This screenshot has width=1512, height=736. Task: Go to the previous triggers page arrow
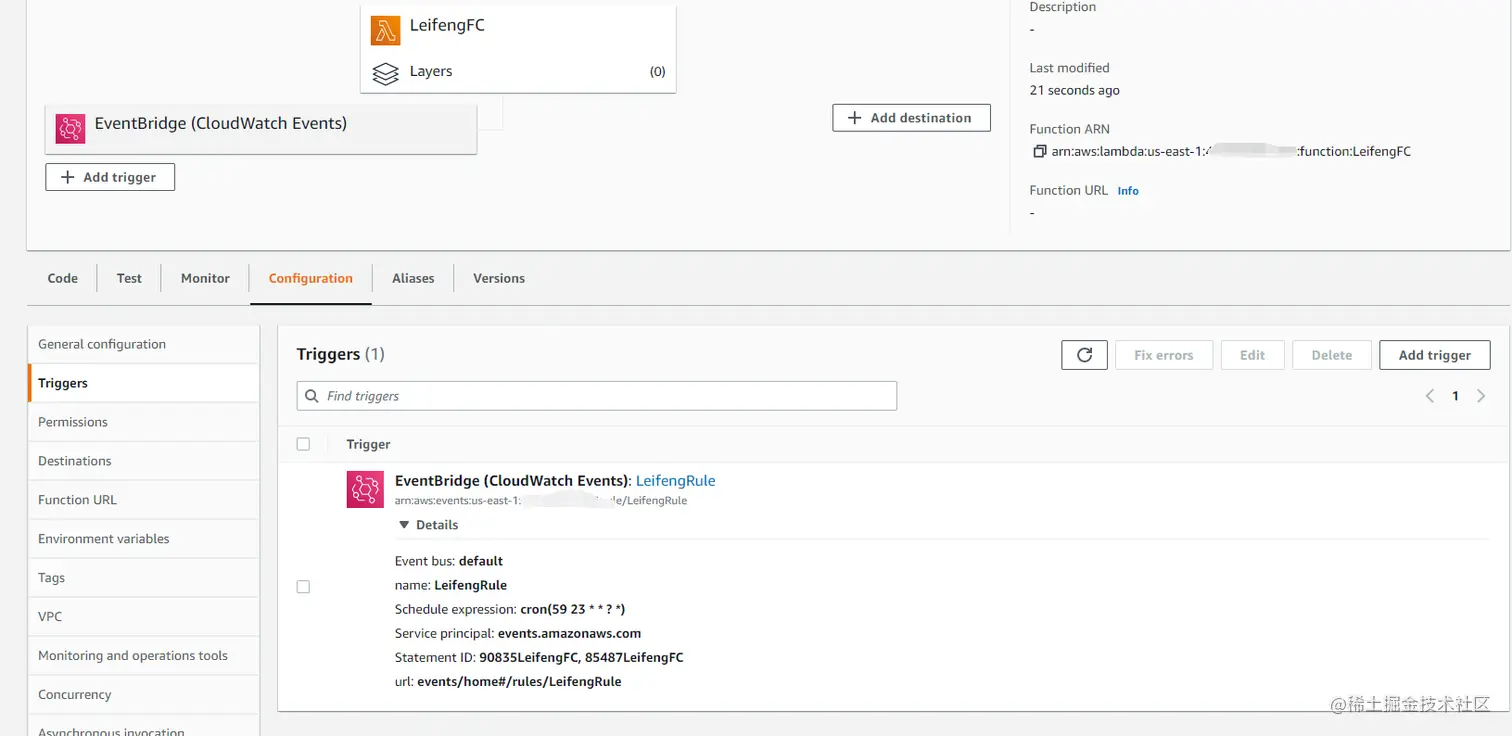click(1430, 396)
